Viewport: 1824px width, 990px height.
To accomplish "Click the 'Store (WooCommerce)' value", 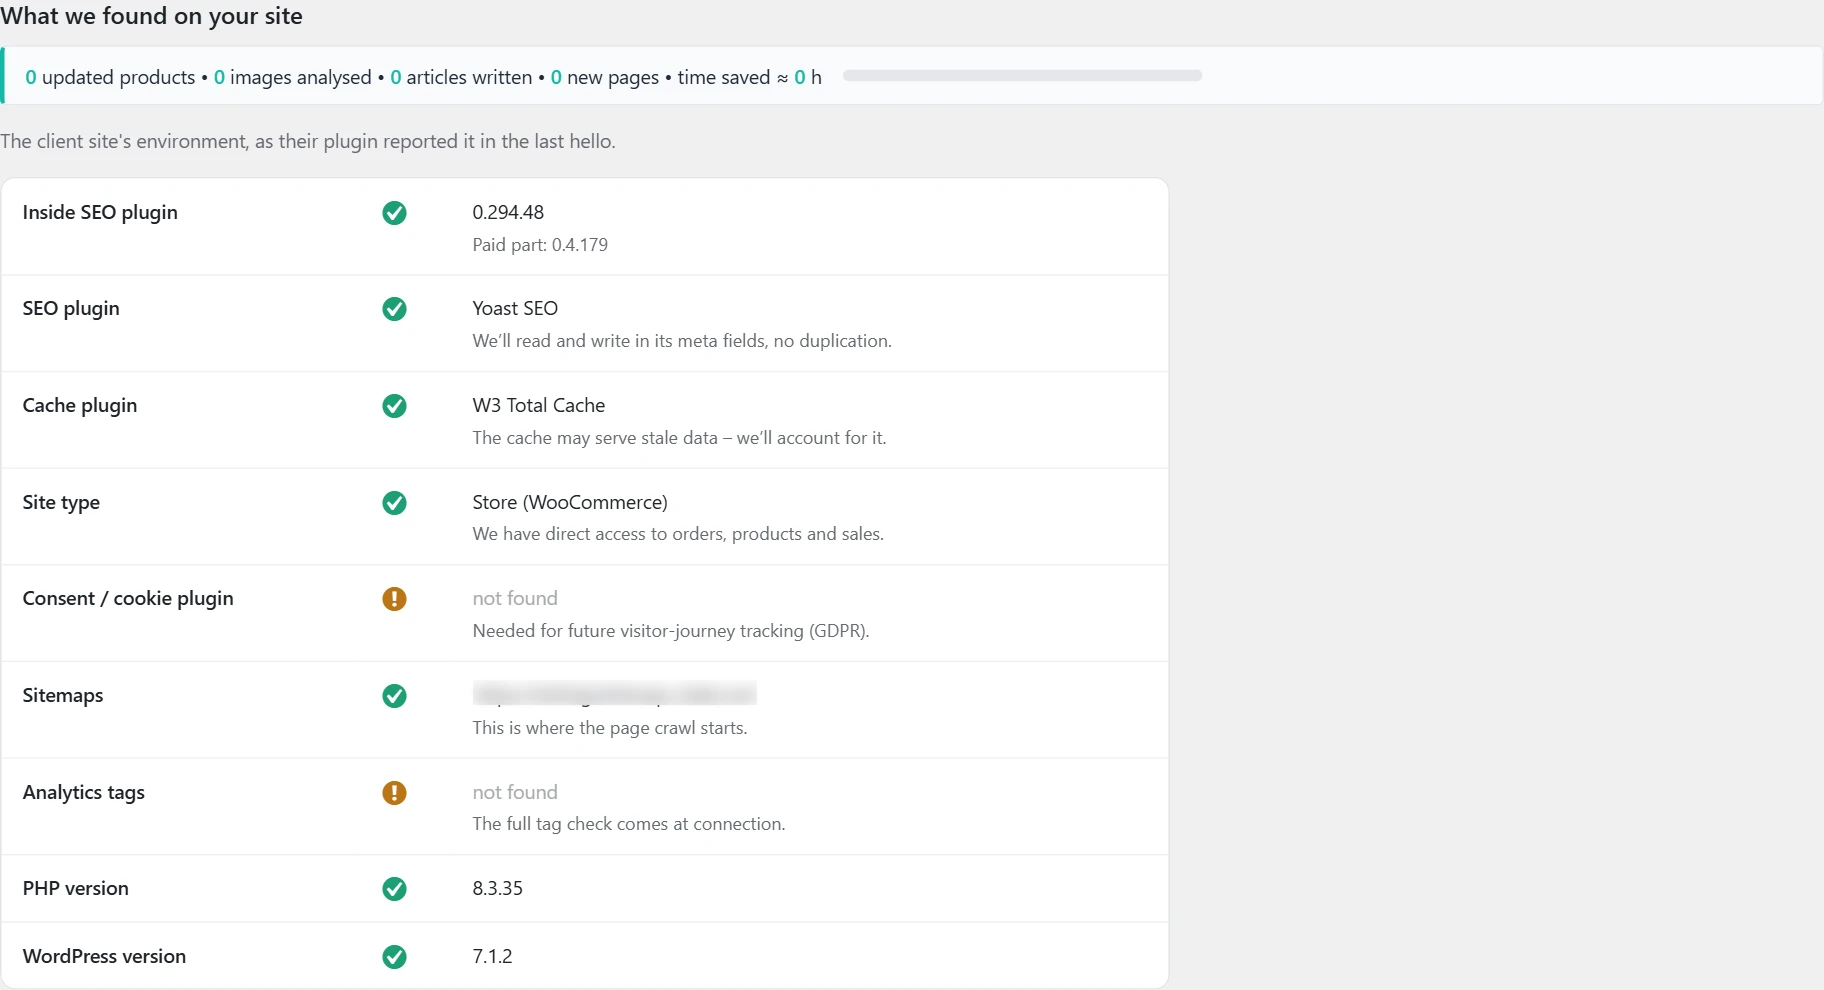I will click(570, 502).
